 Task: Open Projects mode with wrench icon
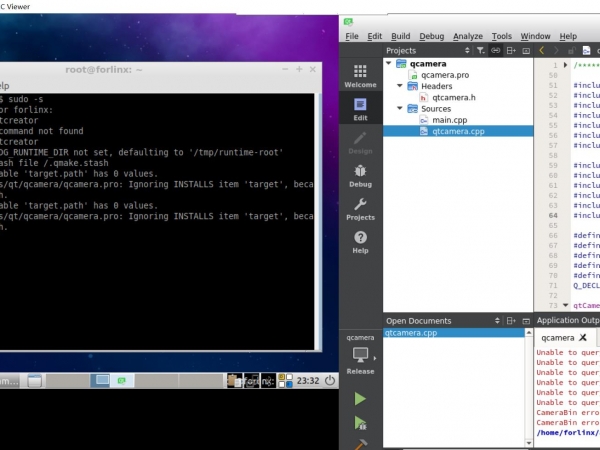click(x=360, y=208)
